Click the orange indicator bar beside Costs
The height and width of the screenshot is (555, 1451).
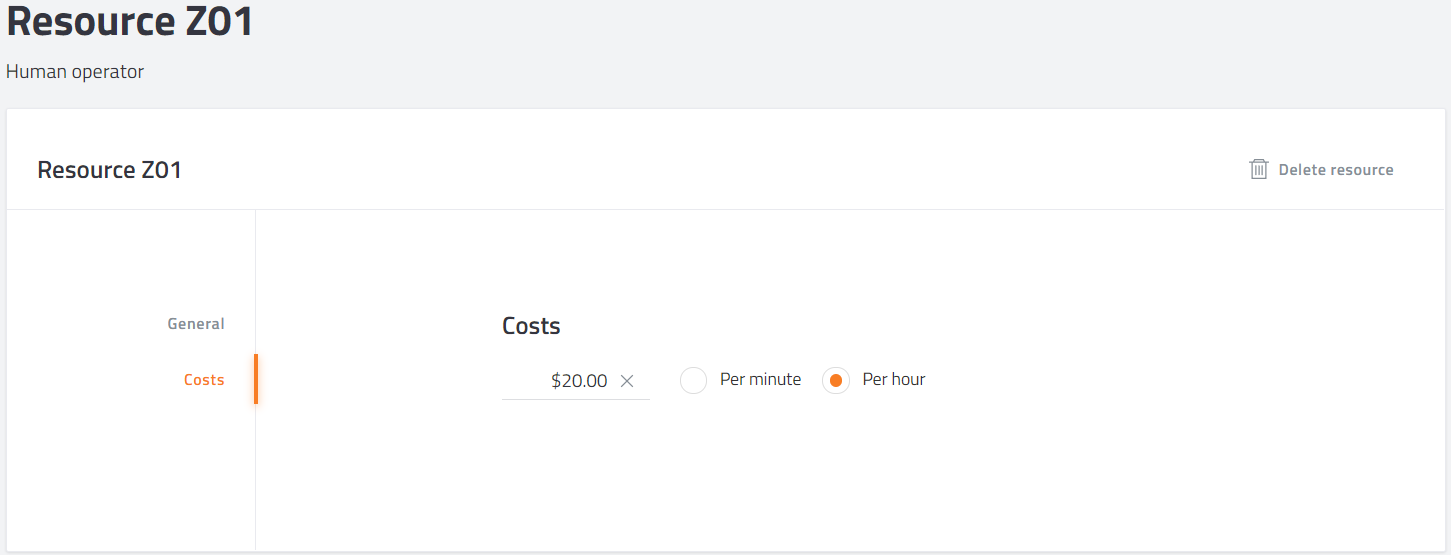(256, 379)
